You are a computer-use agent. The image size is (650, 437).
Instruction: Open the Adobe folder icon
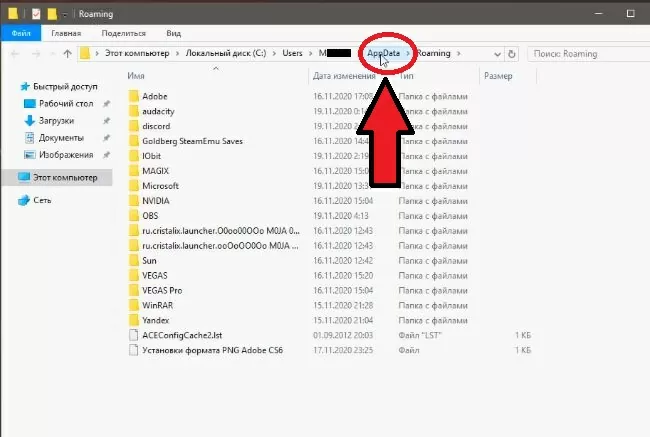[x=135, y=96]
